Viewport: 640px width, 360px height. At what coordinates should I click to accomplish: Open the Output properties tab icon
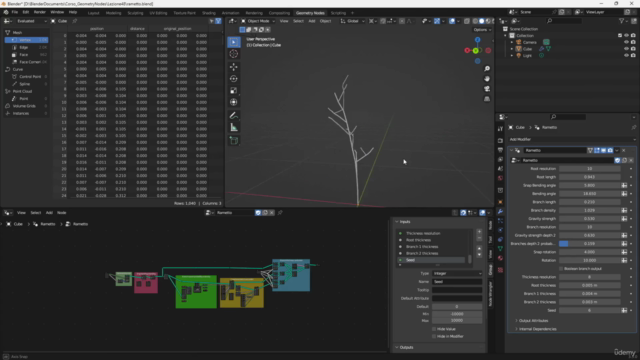[x=500, y=150]
